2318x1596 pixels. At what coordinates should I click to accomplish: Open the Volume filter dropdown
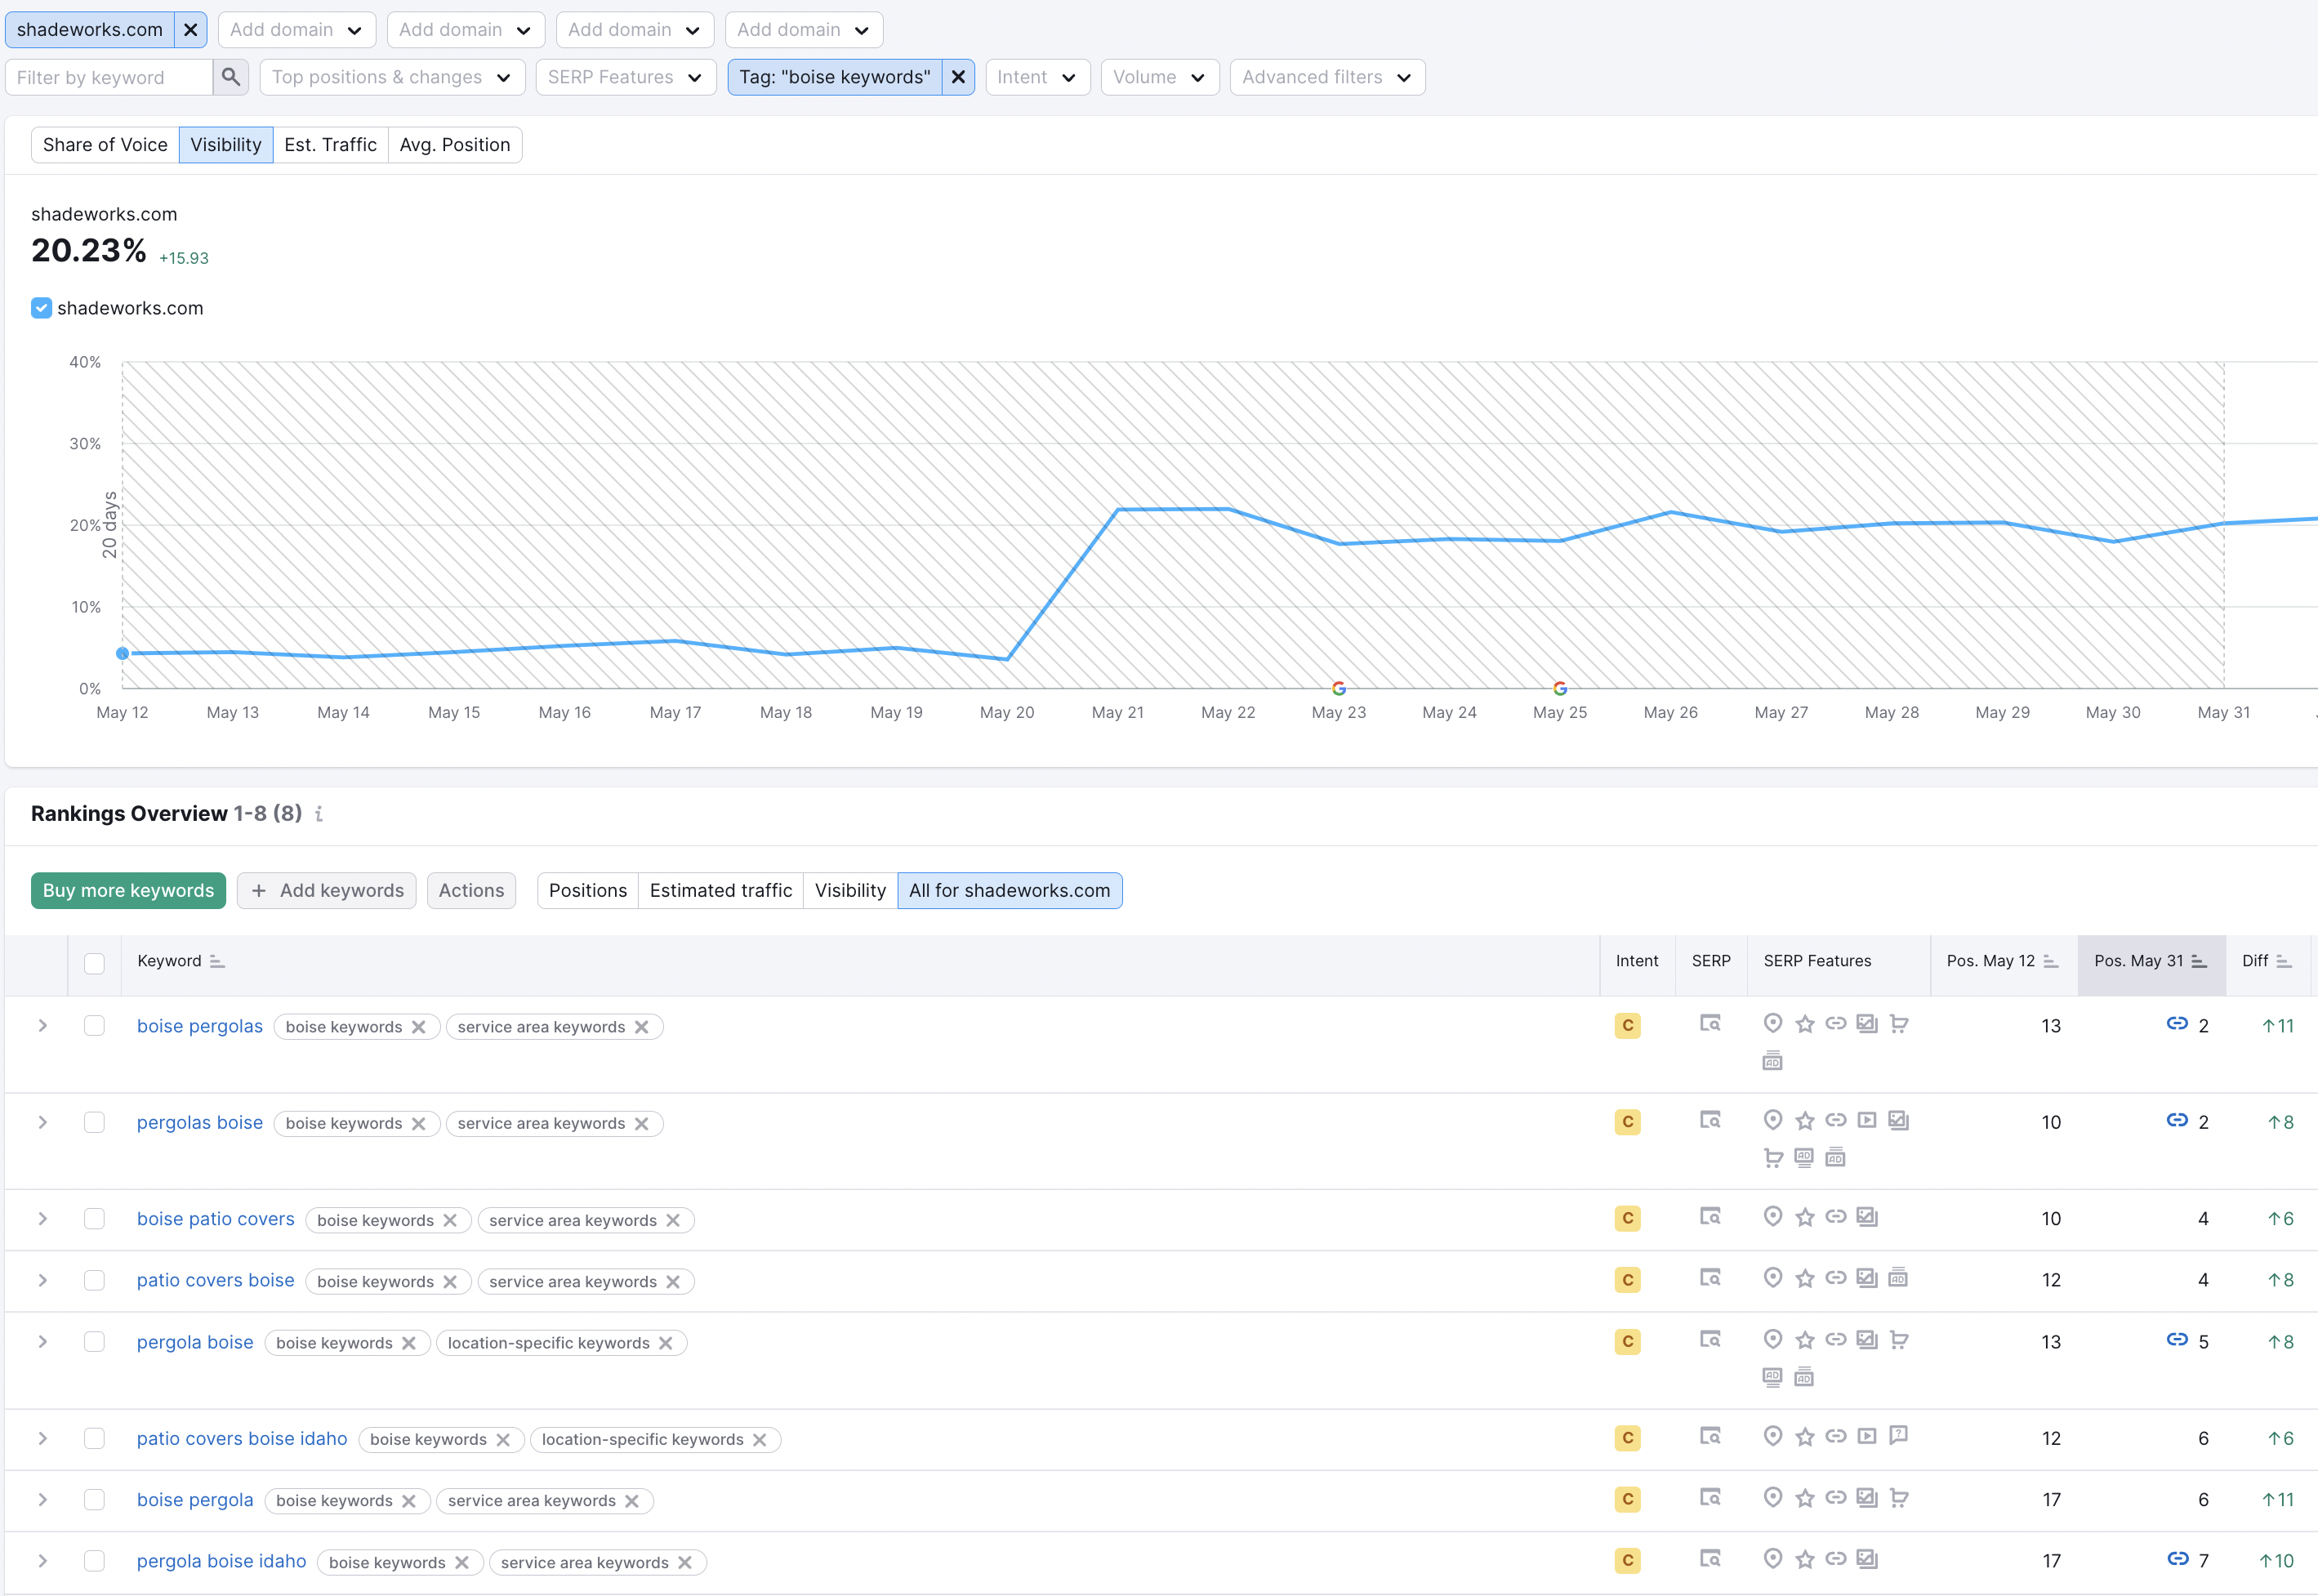click(1159, 77)
